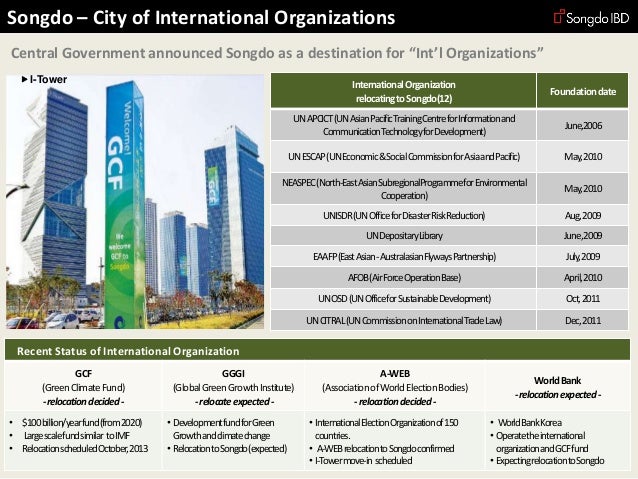The width and height of the screenshot is (638, 479).
Task: Select the 'UN APCICT' table row text
Action: pos(404,125)
